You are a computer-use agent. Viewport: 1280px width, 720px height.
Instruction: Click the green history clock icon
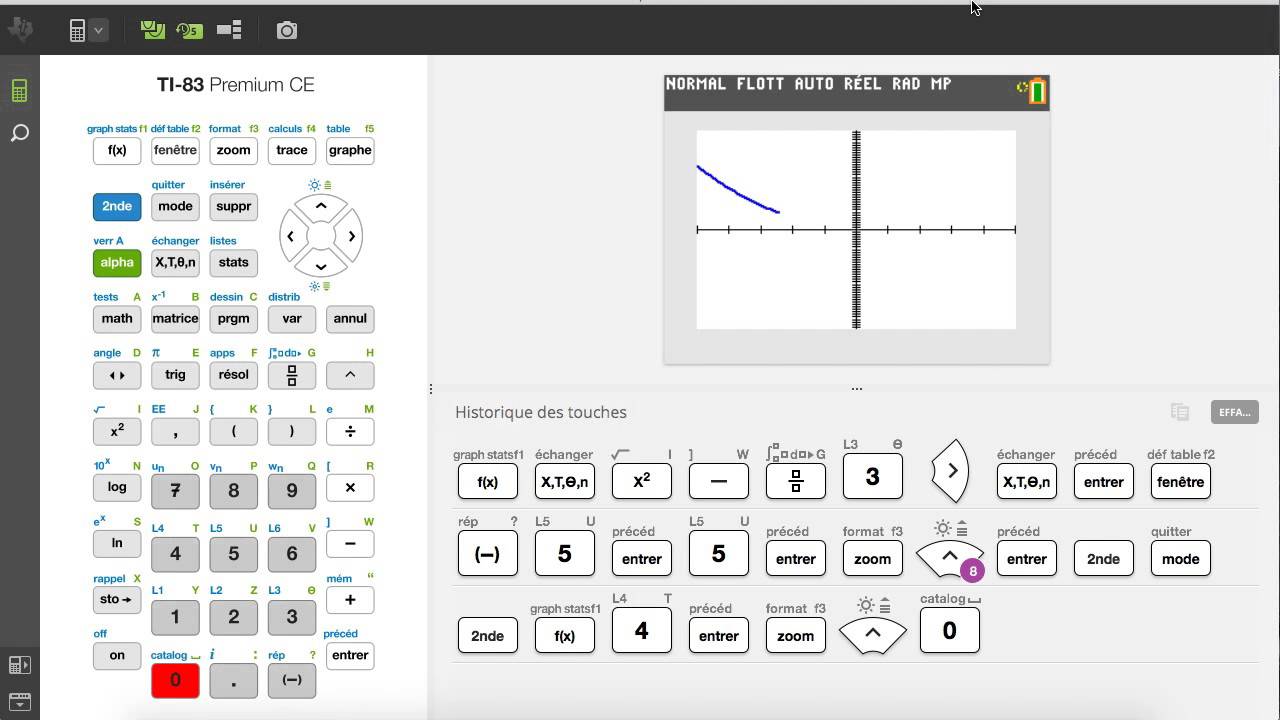pyautogui.click(x=190, y=30)
